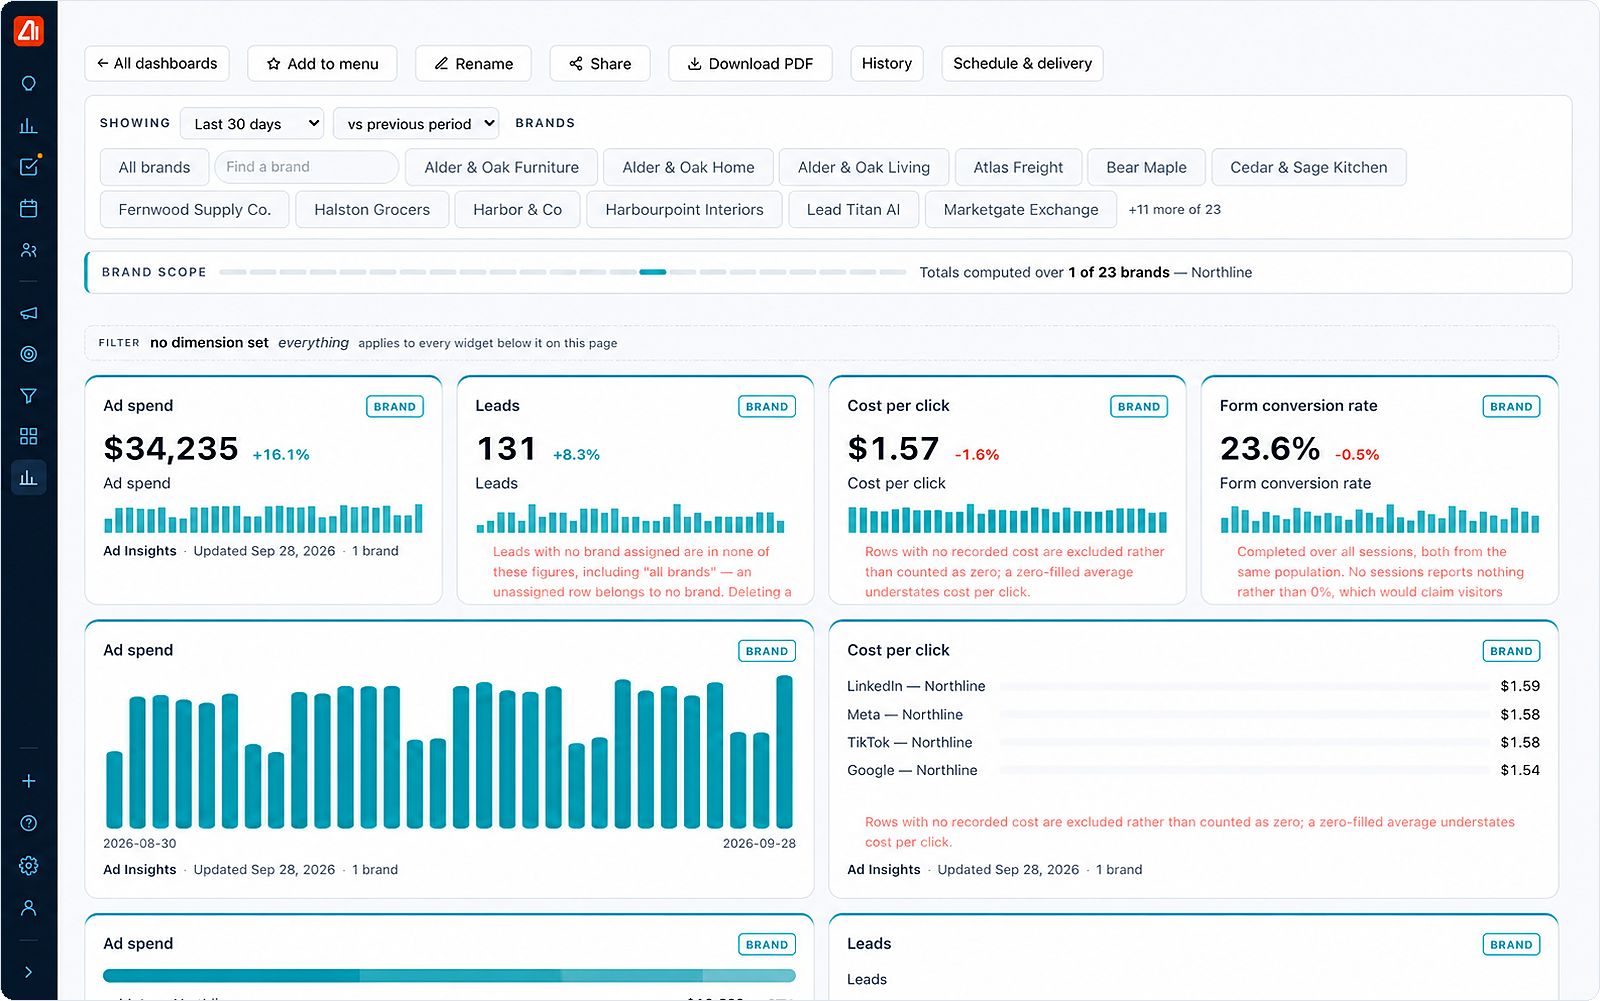Share the dashboard

[600, 64]
